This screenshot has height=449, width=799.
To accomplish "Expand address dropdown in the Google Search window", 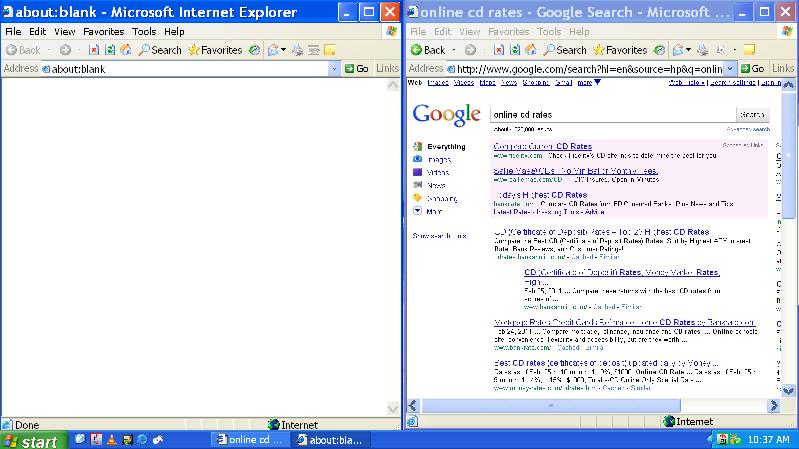I will [730, 69].
